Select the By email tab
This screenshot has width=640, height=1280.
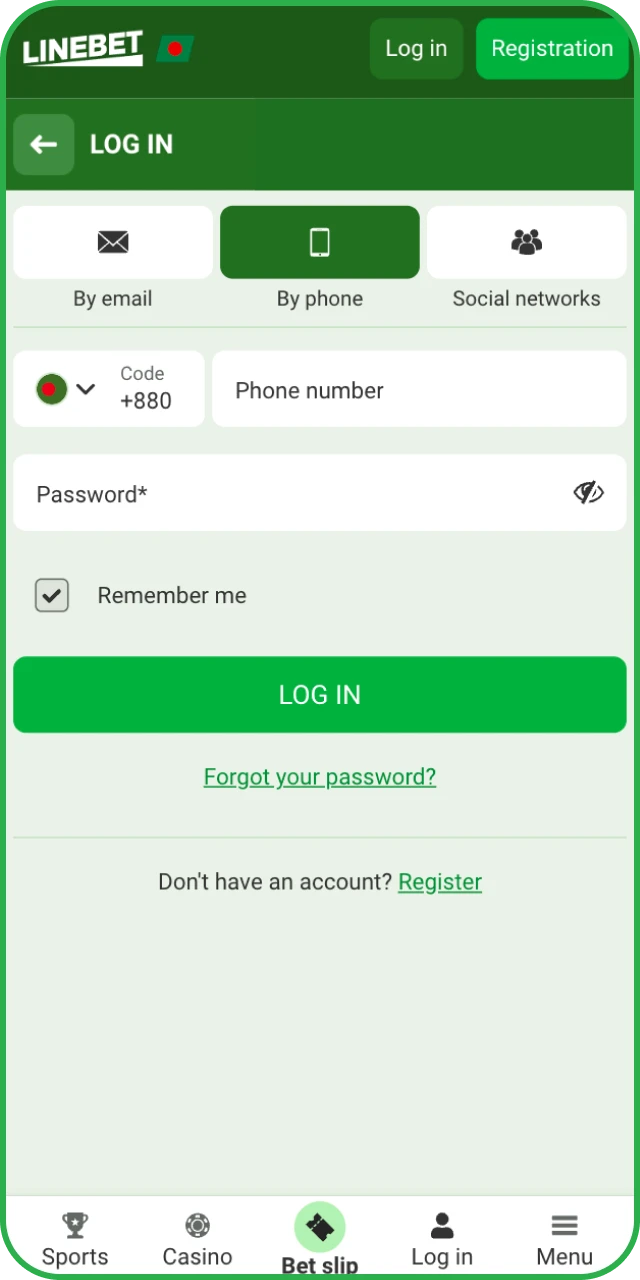pyautogui.click(x=113, y=243)
